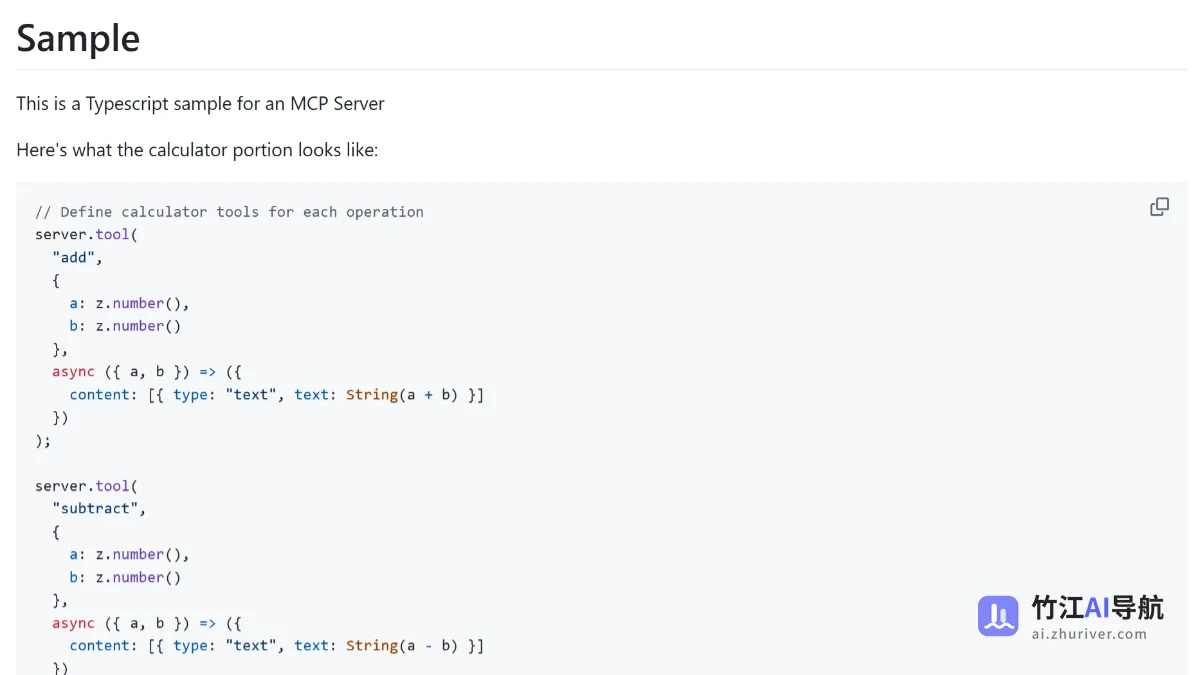Screen dimensions: 1200x675
Task: Click the closing ");" after the add tool
Action: click(43, 440)
